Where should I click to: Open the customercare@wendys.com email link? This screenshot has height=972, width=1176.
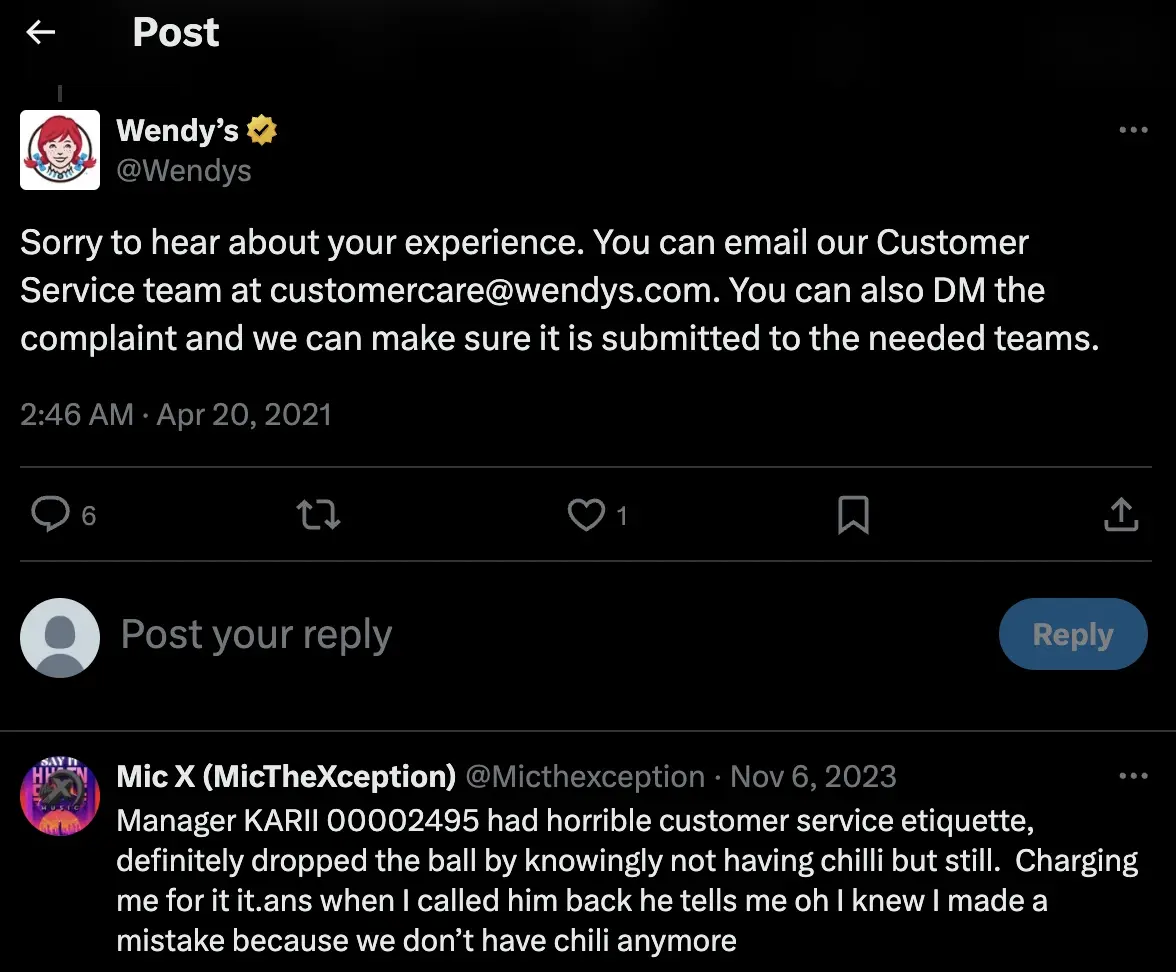pyautogui.click(x=494, y=290)
